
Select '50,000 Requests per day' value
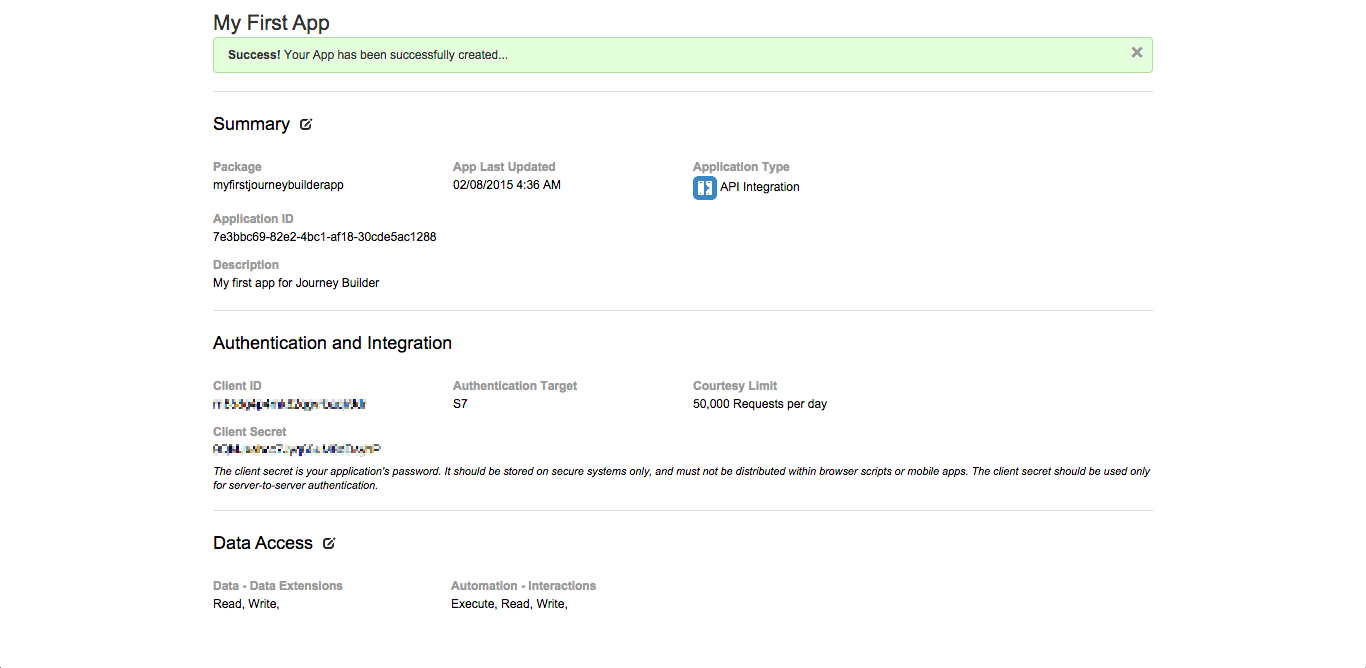[760, 404]
